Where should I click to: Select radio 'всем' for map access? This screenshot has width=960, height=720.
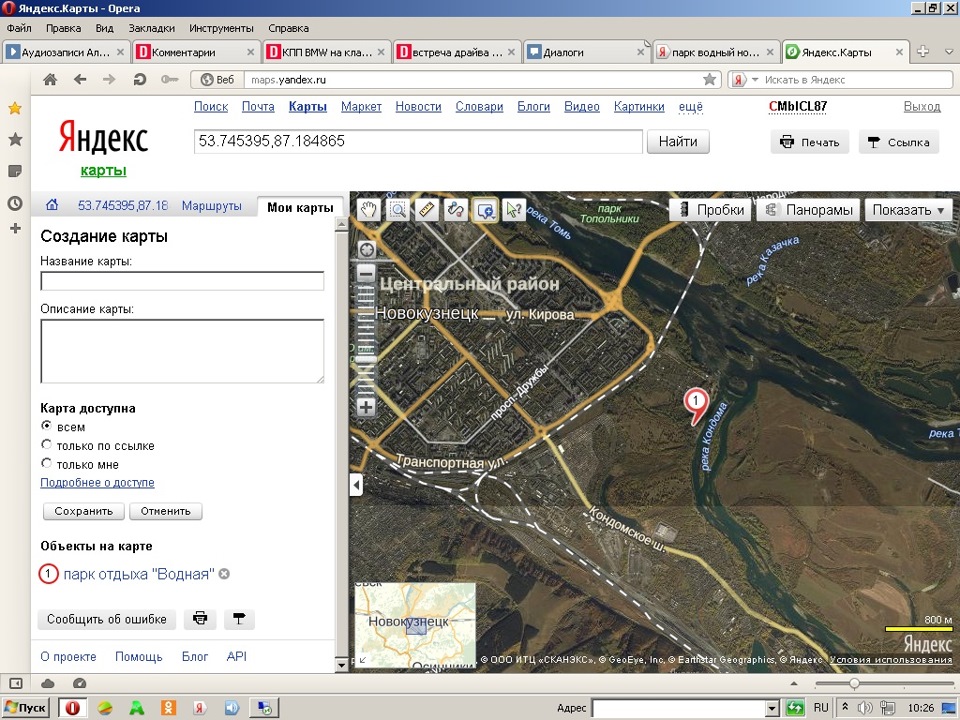tap(47, 426)
